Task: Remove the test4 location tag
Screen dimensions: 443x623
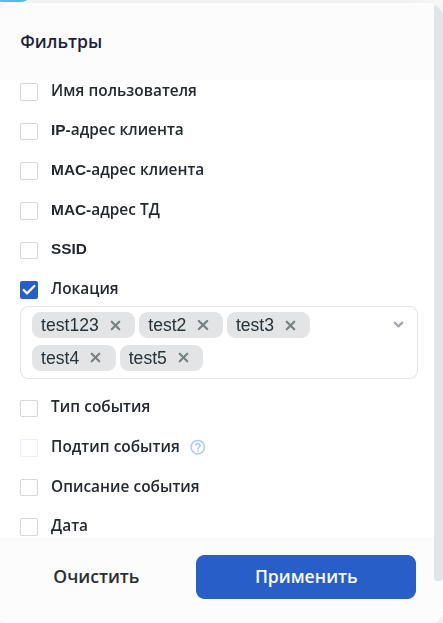Action: click(x=95, y=358)
